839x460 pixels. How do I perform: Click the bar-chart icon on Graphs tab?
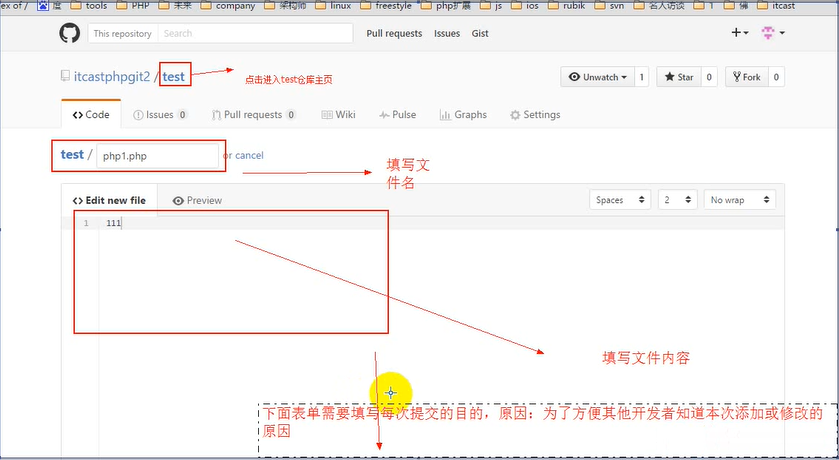(445, 115)
